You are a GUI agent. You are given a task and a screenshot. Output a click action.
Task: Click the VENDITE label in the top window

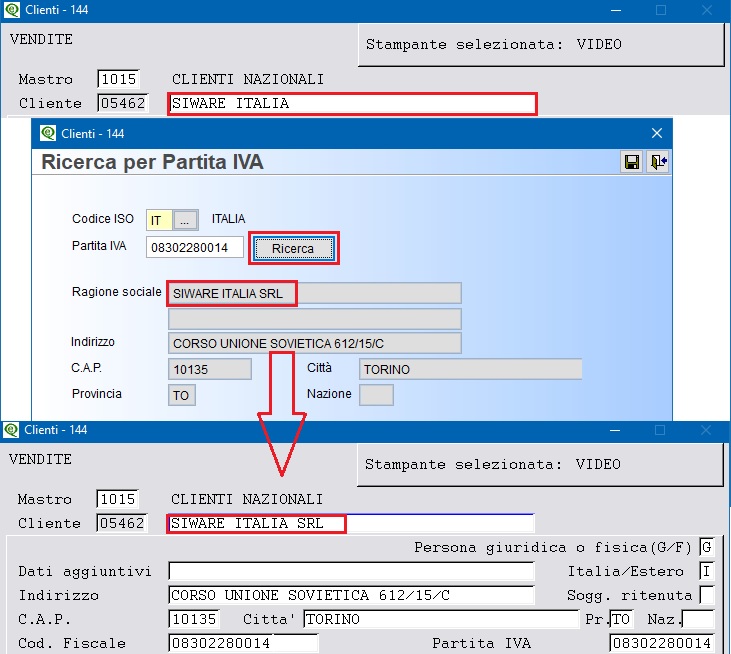tap(41, 39)
